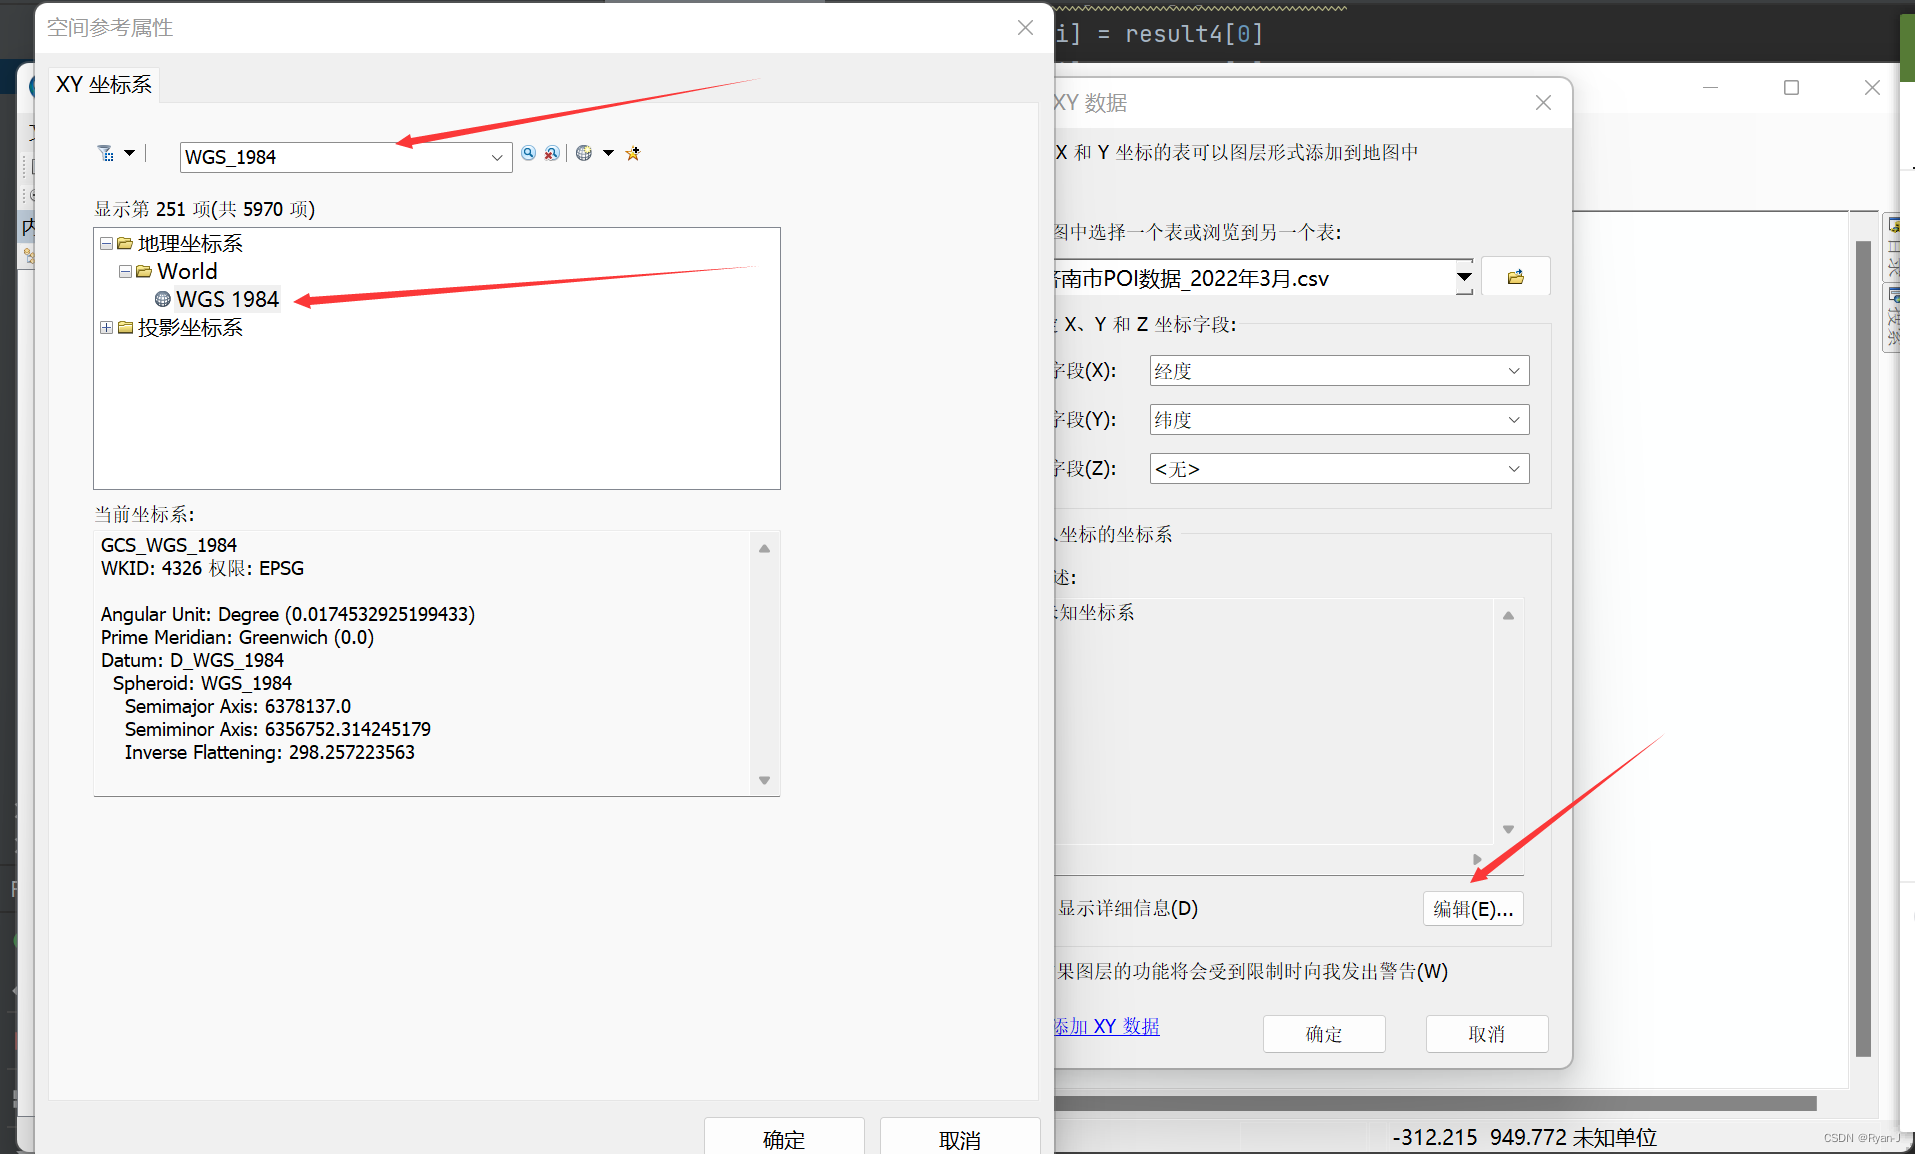The image size is (1915, 1154).
Task: Minimize the background application window
Action: pyautogui.click(x=1711, y=88)
